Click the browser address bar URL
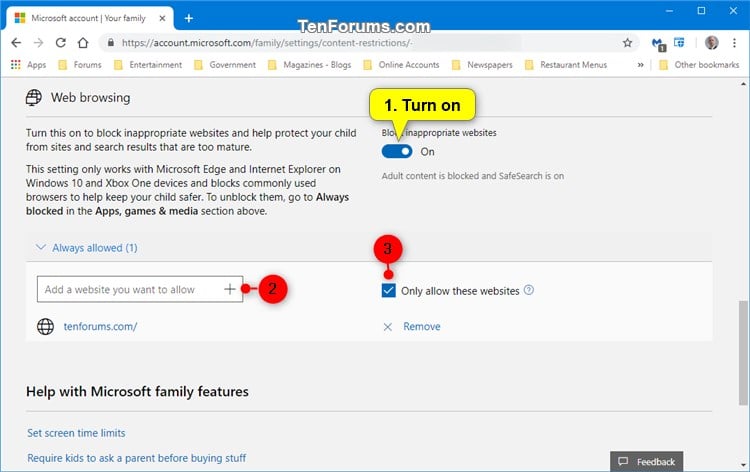This screenshot has width=750, height=472. coord(266,43)
